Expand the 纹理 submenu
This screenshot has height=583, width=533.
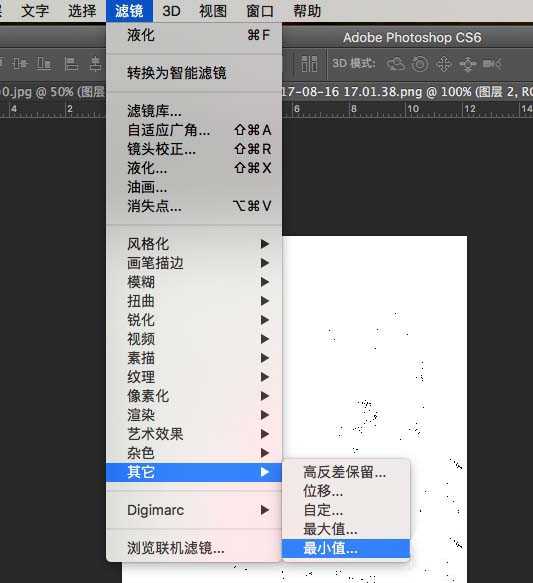pyautogui.click(x=194, y=377)
